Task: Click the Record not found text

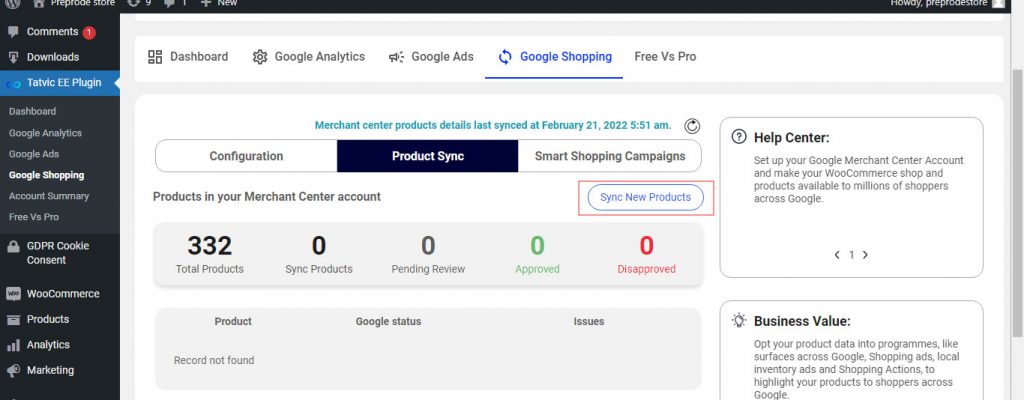Action: click(214, 360)
